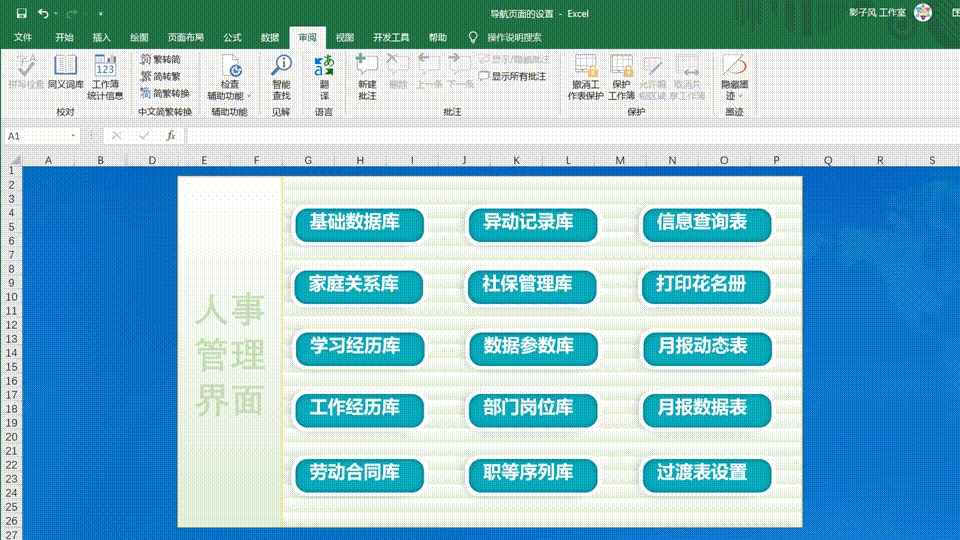Open the Name Box dropdown arrow
Viewport: 960px width, 540px height.
point(73,136)
